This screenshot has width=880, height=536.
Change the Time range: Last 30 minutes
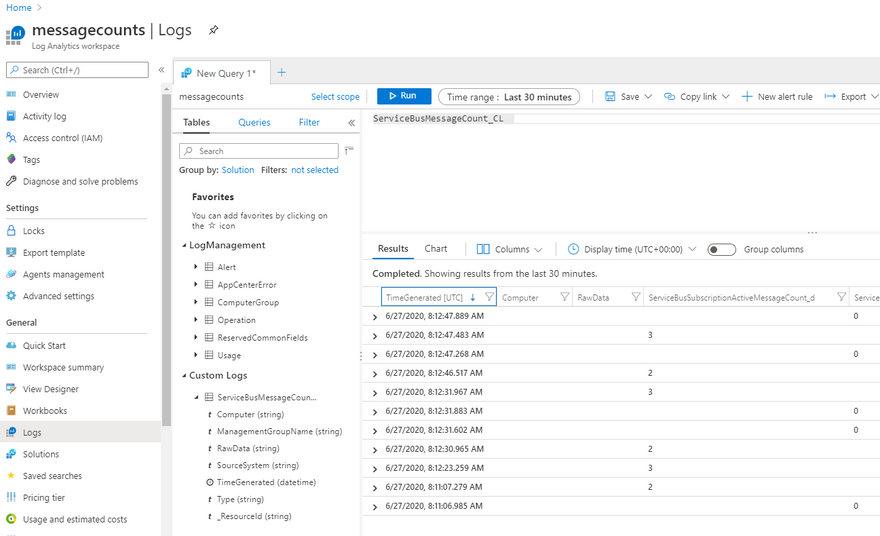pos(509,97)
